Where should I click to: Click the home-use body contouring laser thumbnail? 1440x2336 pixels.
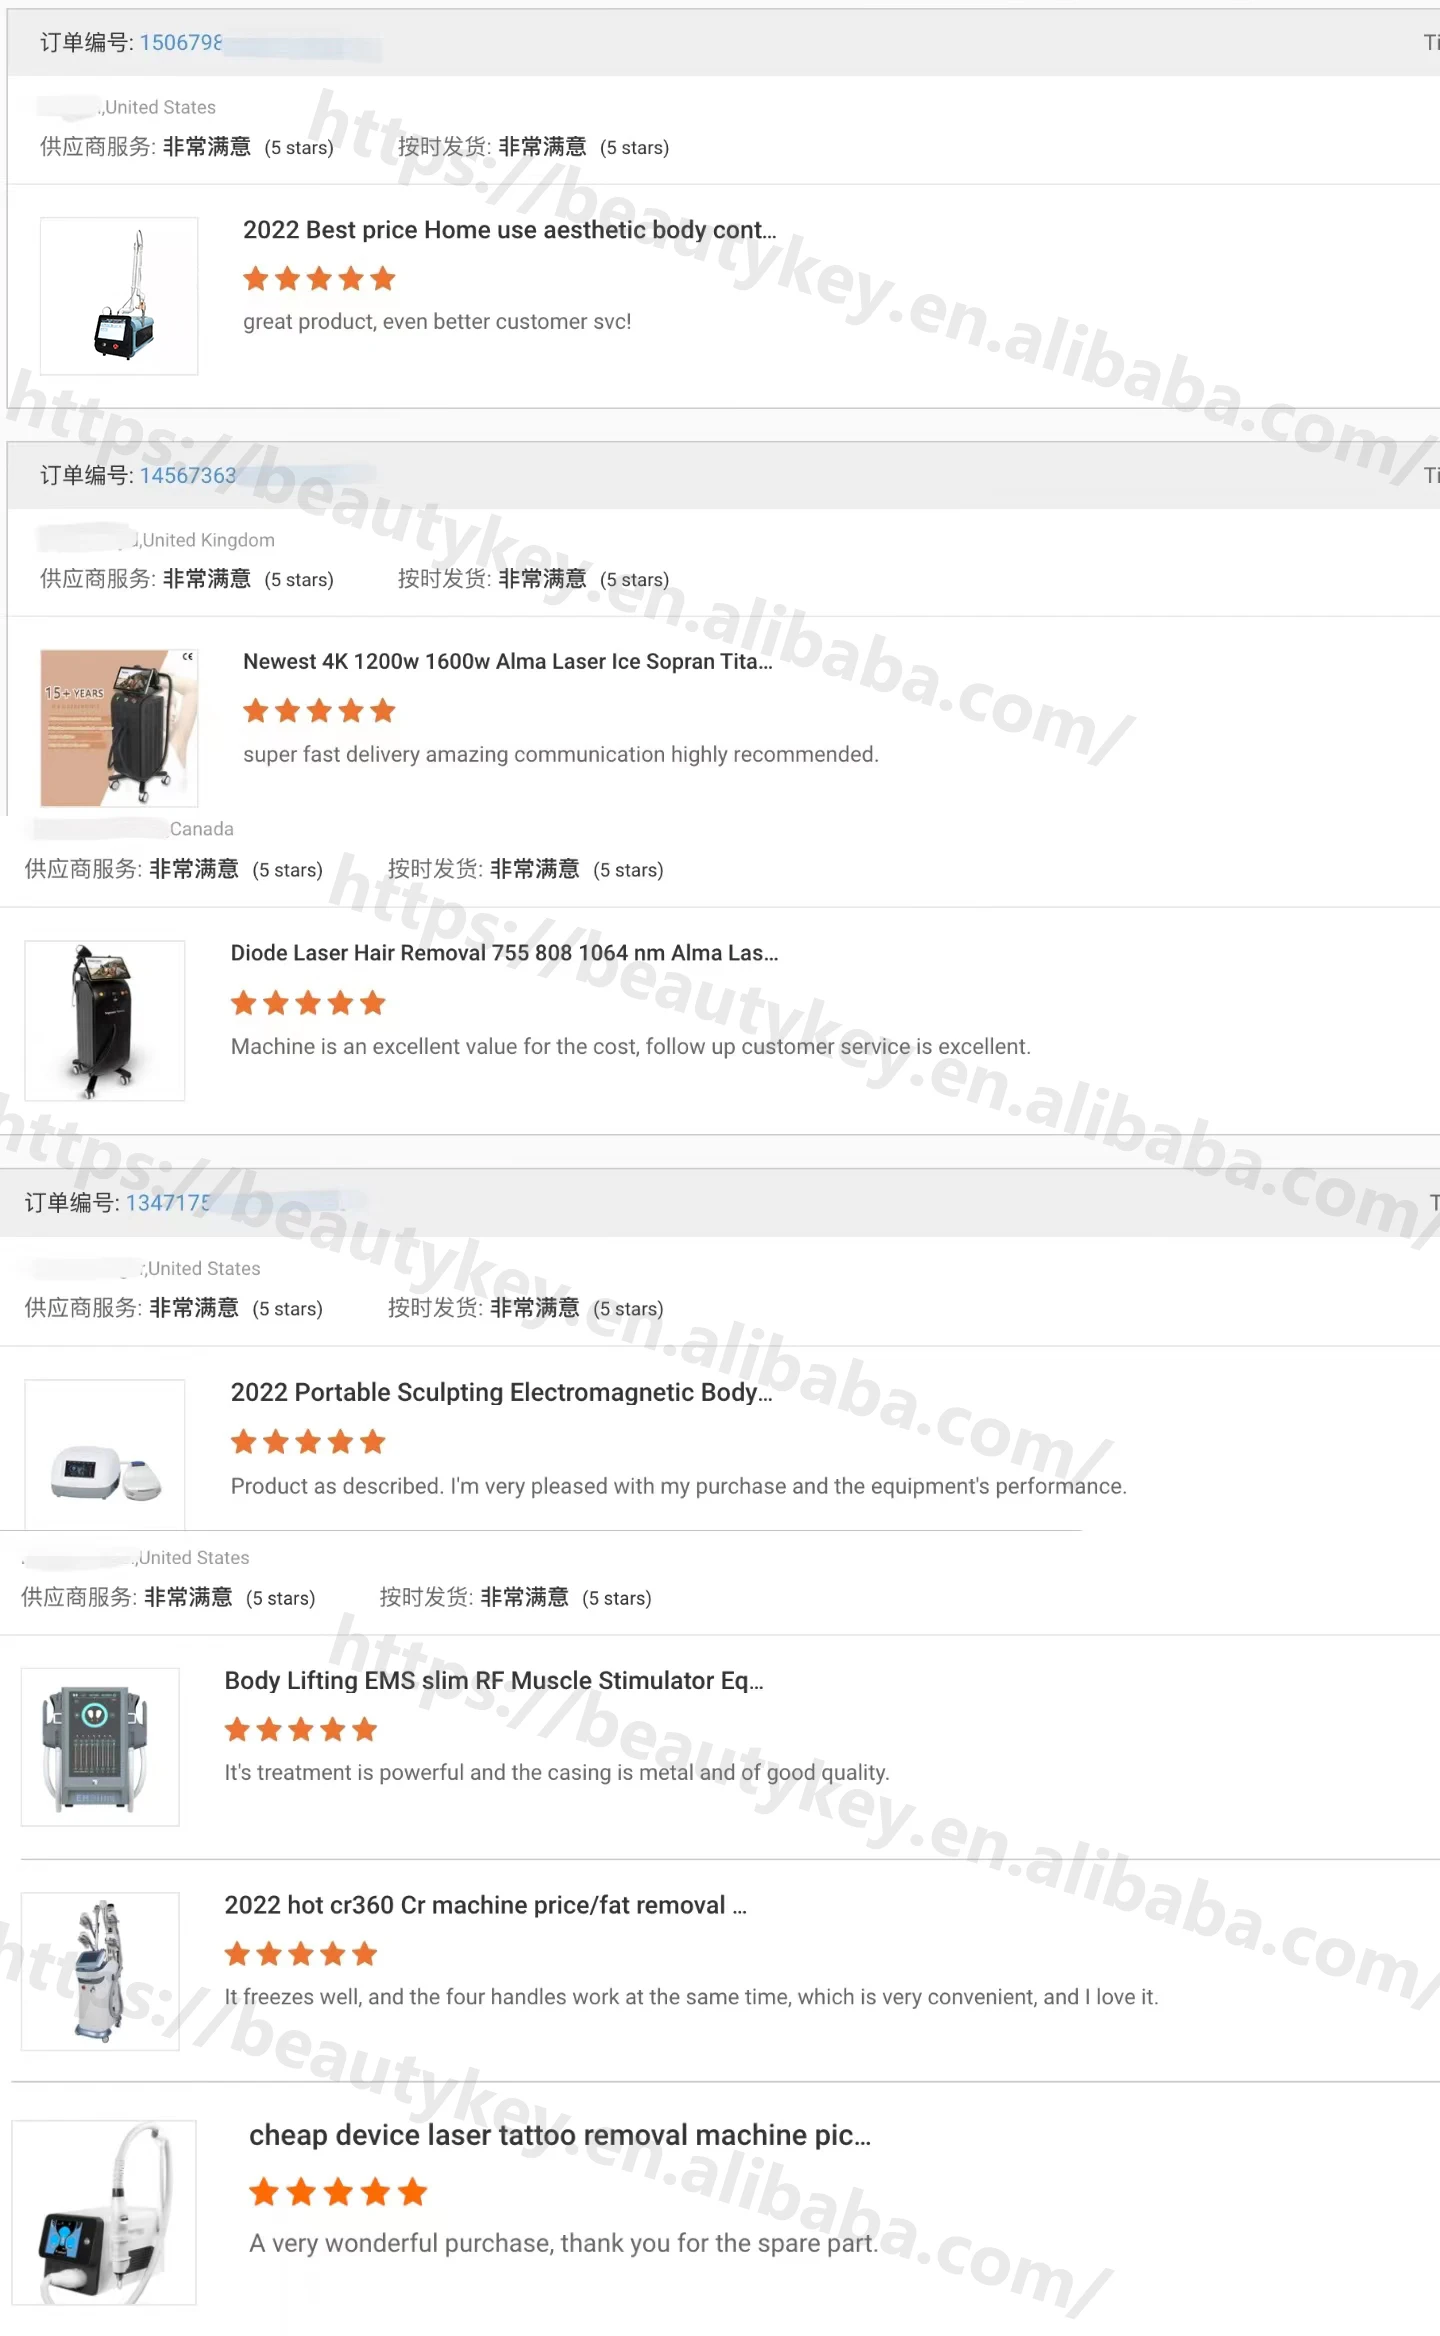point(119,296)
